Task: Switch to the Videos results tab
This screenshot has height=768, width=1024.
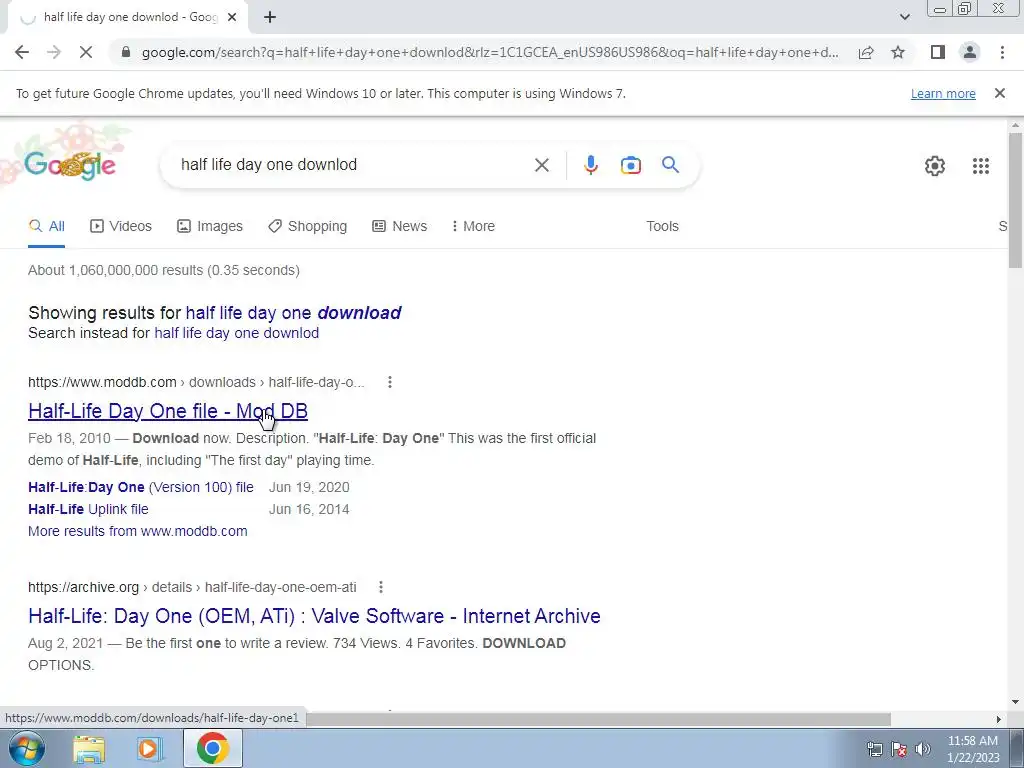Action: tap(121, 226)
